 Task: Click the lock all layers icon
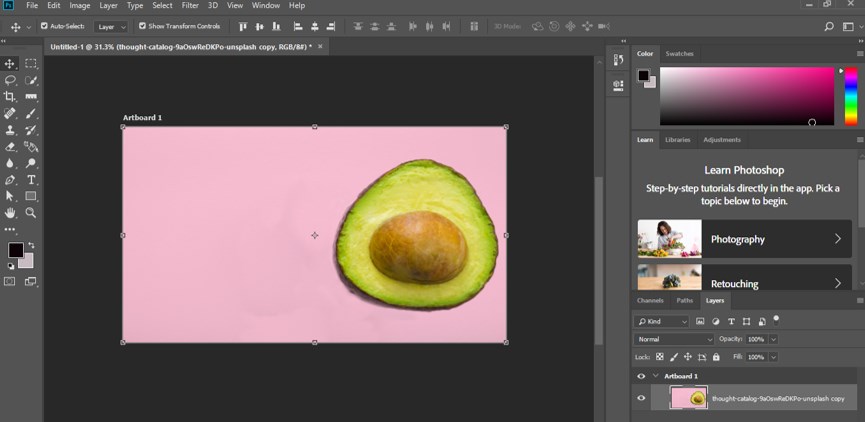coord(716,357)
